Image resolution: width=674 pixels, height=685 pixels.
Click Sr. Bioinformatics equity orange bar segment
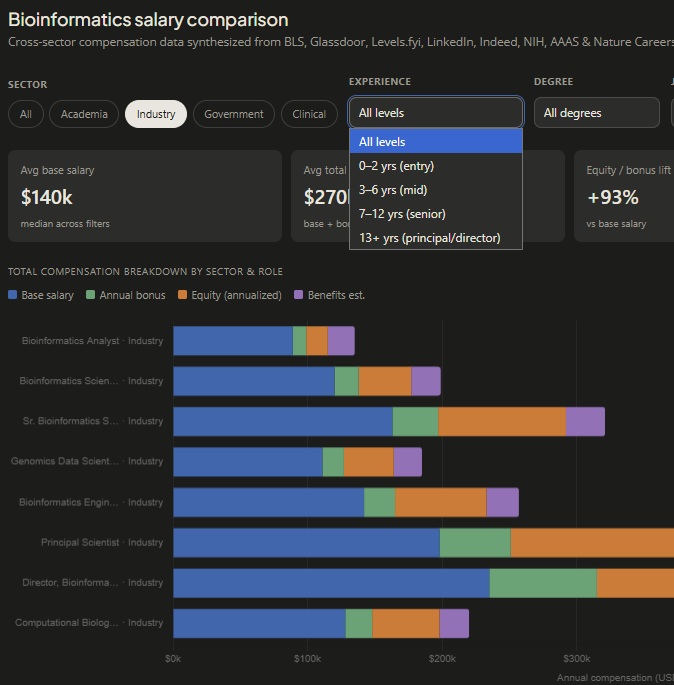point(502,422)
